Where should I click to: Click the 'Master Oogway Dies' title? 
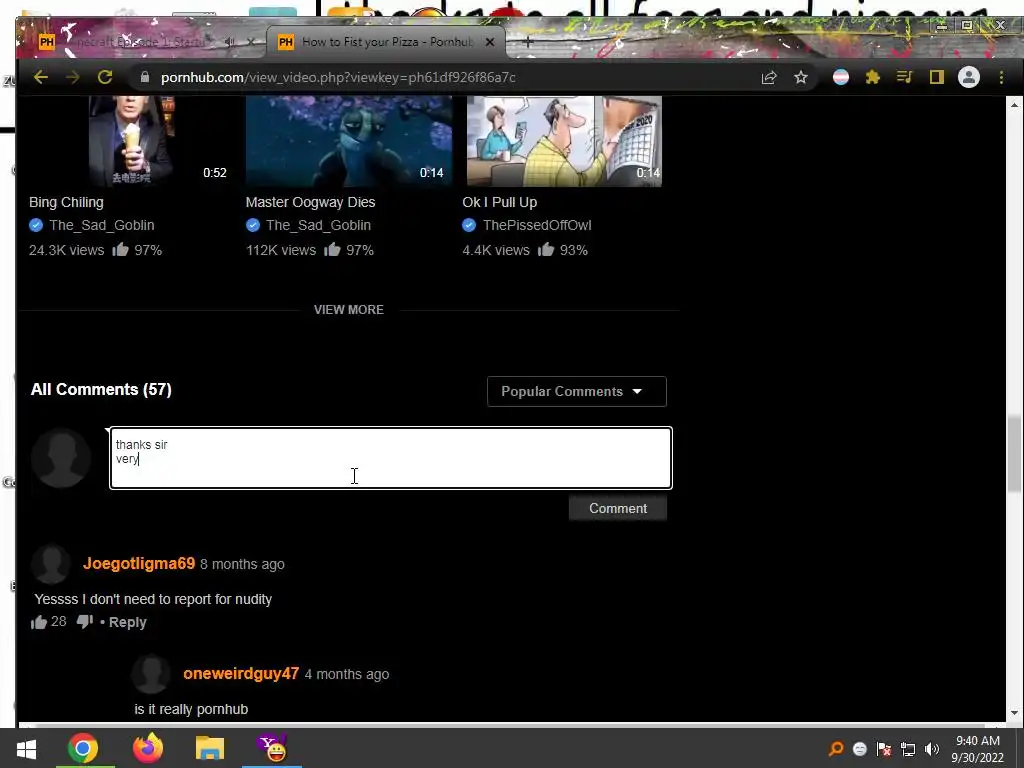[310, 202]
